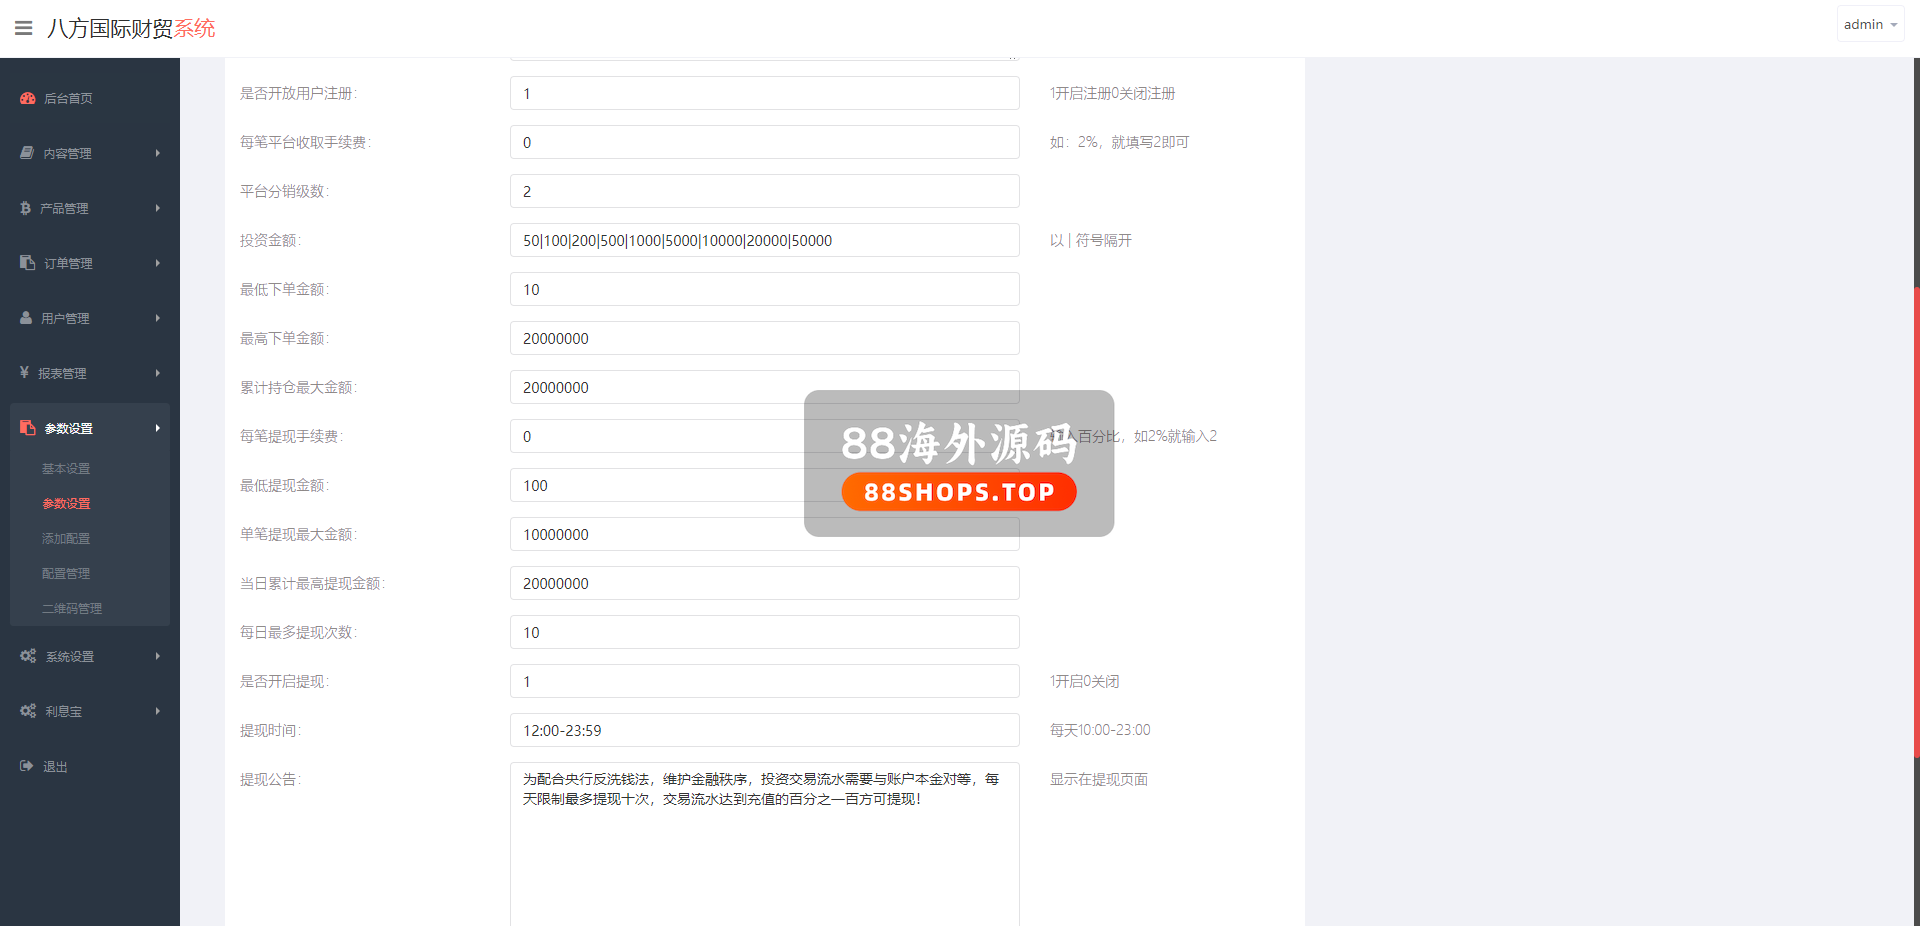The image size is (1920, 926).
Task: Focus the 提现时间 input field
Action: pyautogui.click(x=764, y=731)
